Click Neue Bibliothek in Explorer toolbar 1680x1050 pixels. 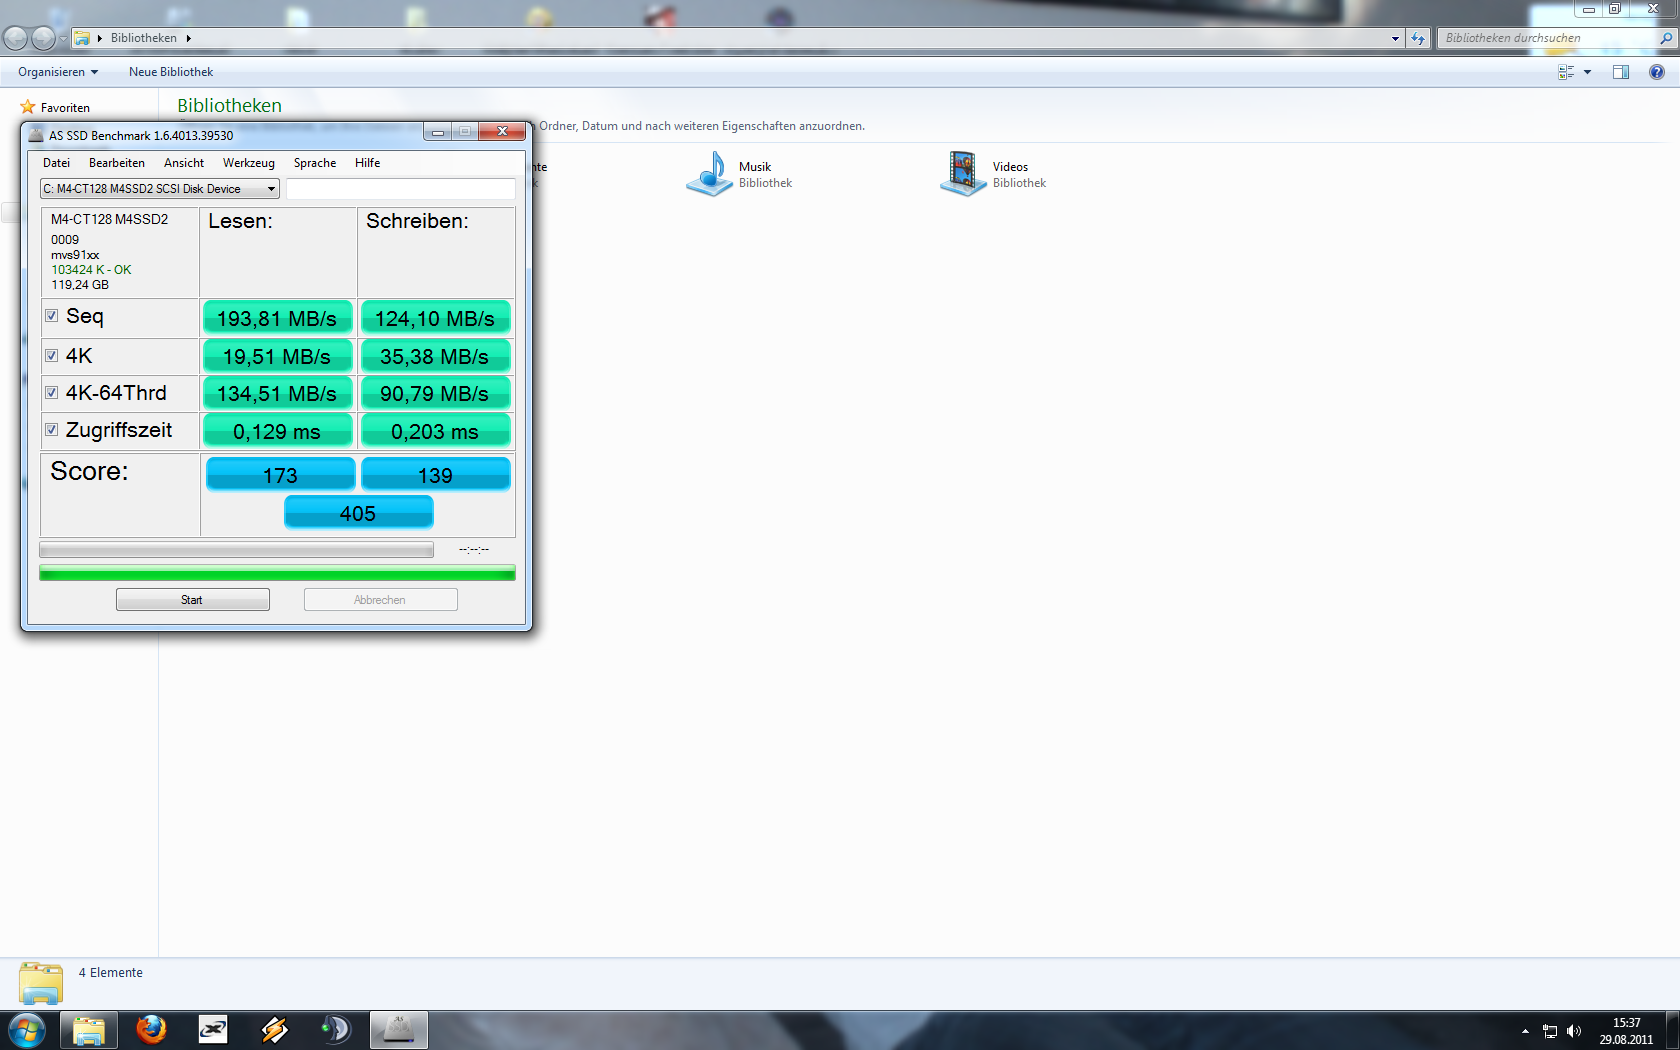[171, 72]
